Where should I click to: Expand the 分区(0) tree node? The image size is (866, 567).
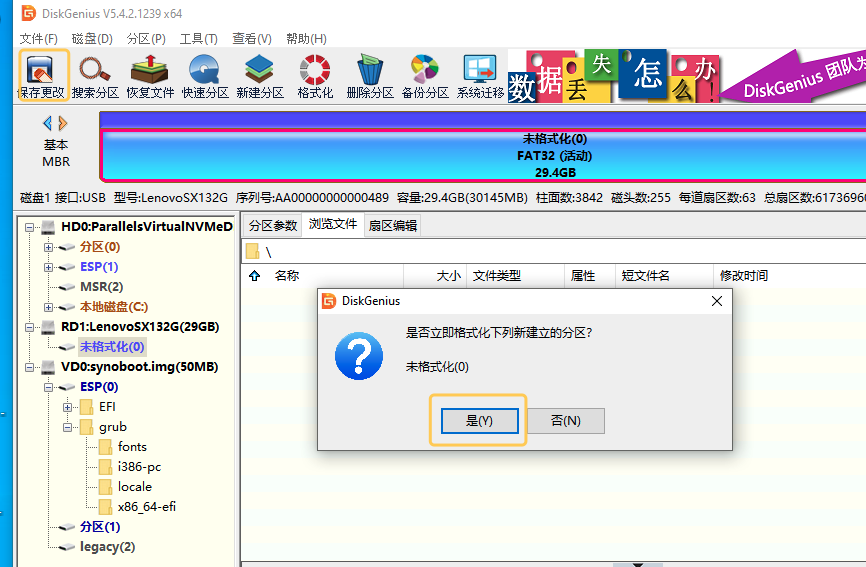(49, 247)
